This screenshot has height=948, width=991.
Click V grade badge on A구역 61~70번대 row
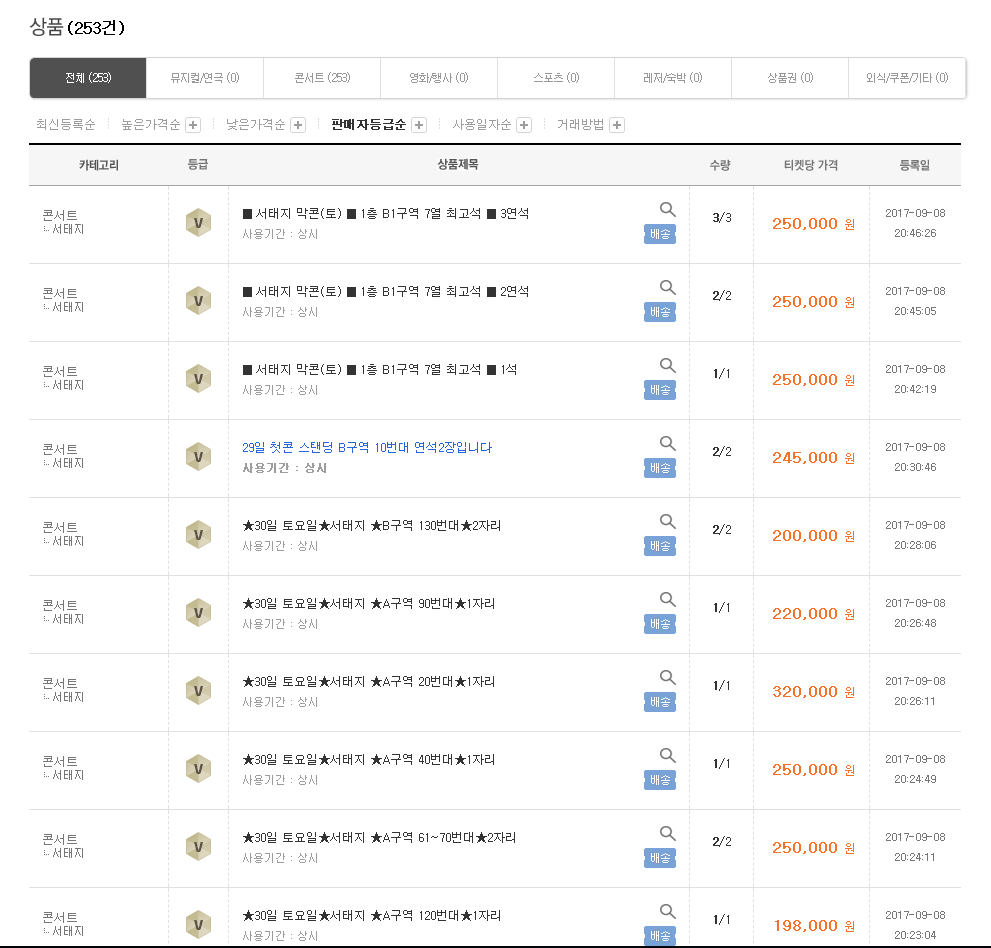coord(198,847)
